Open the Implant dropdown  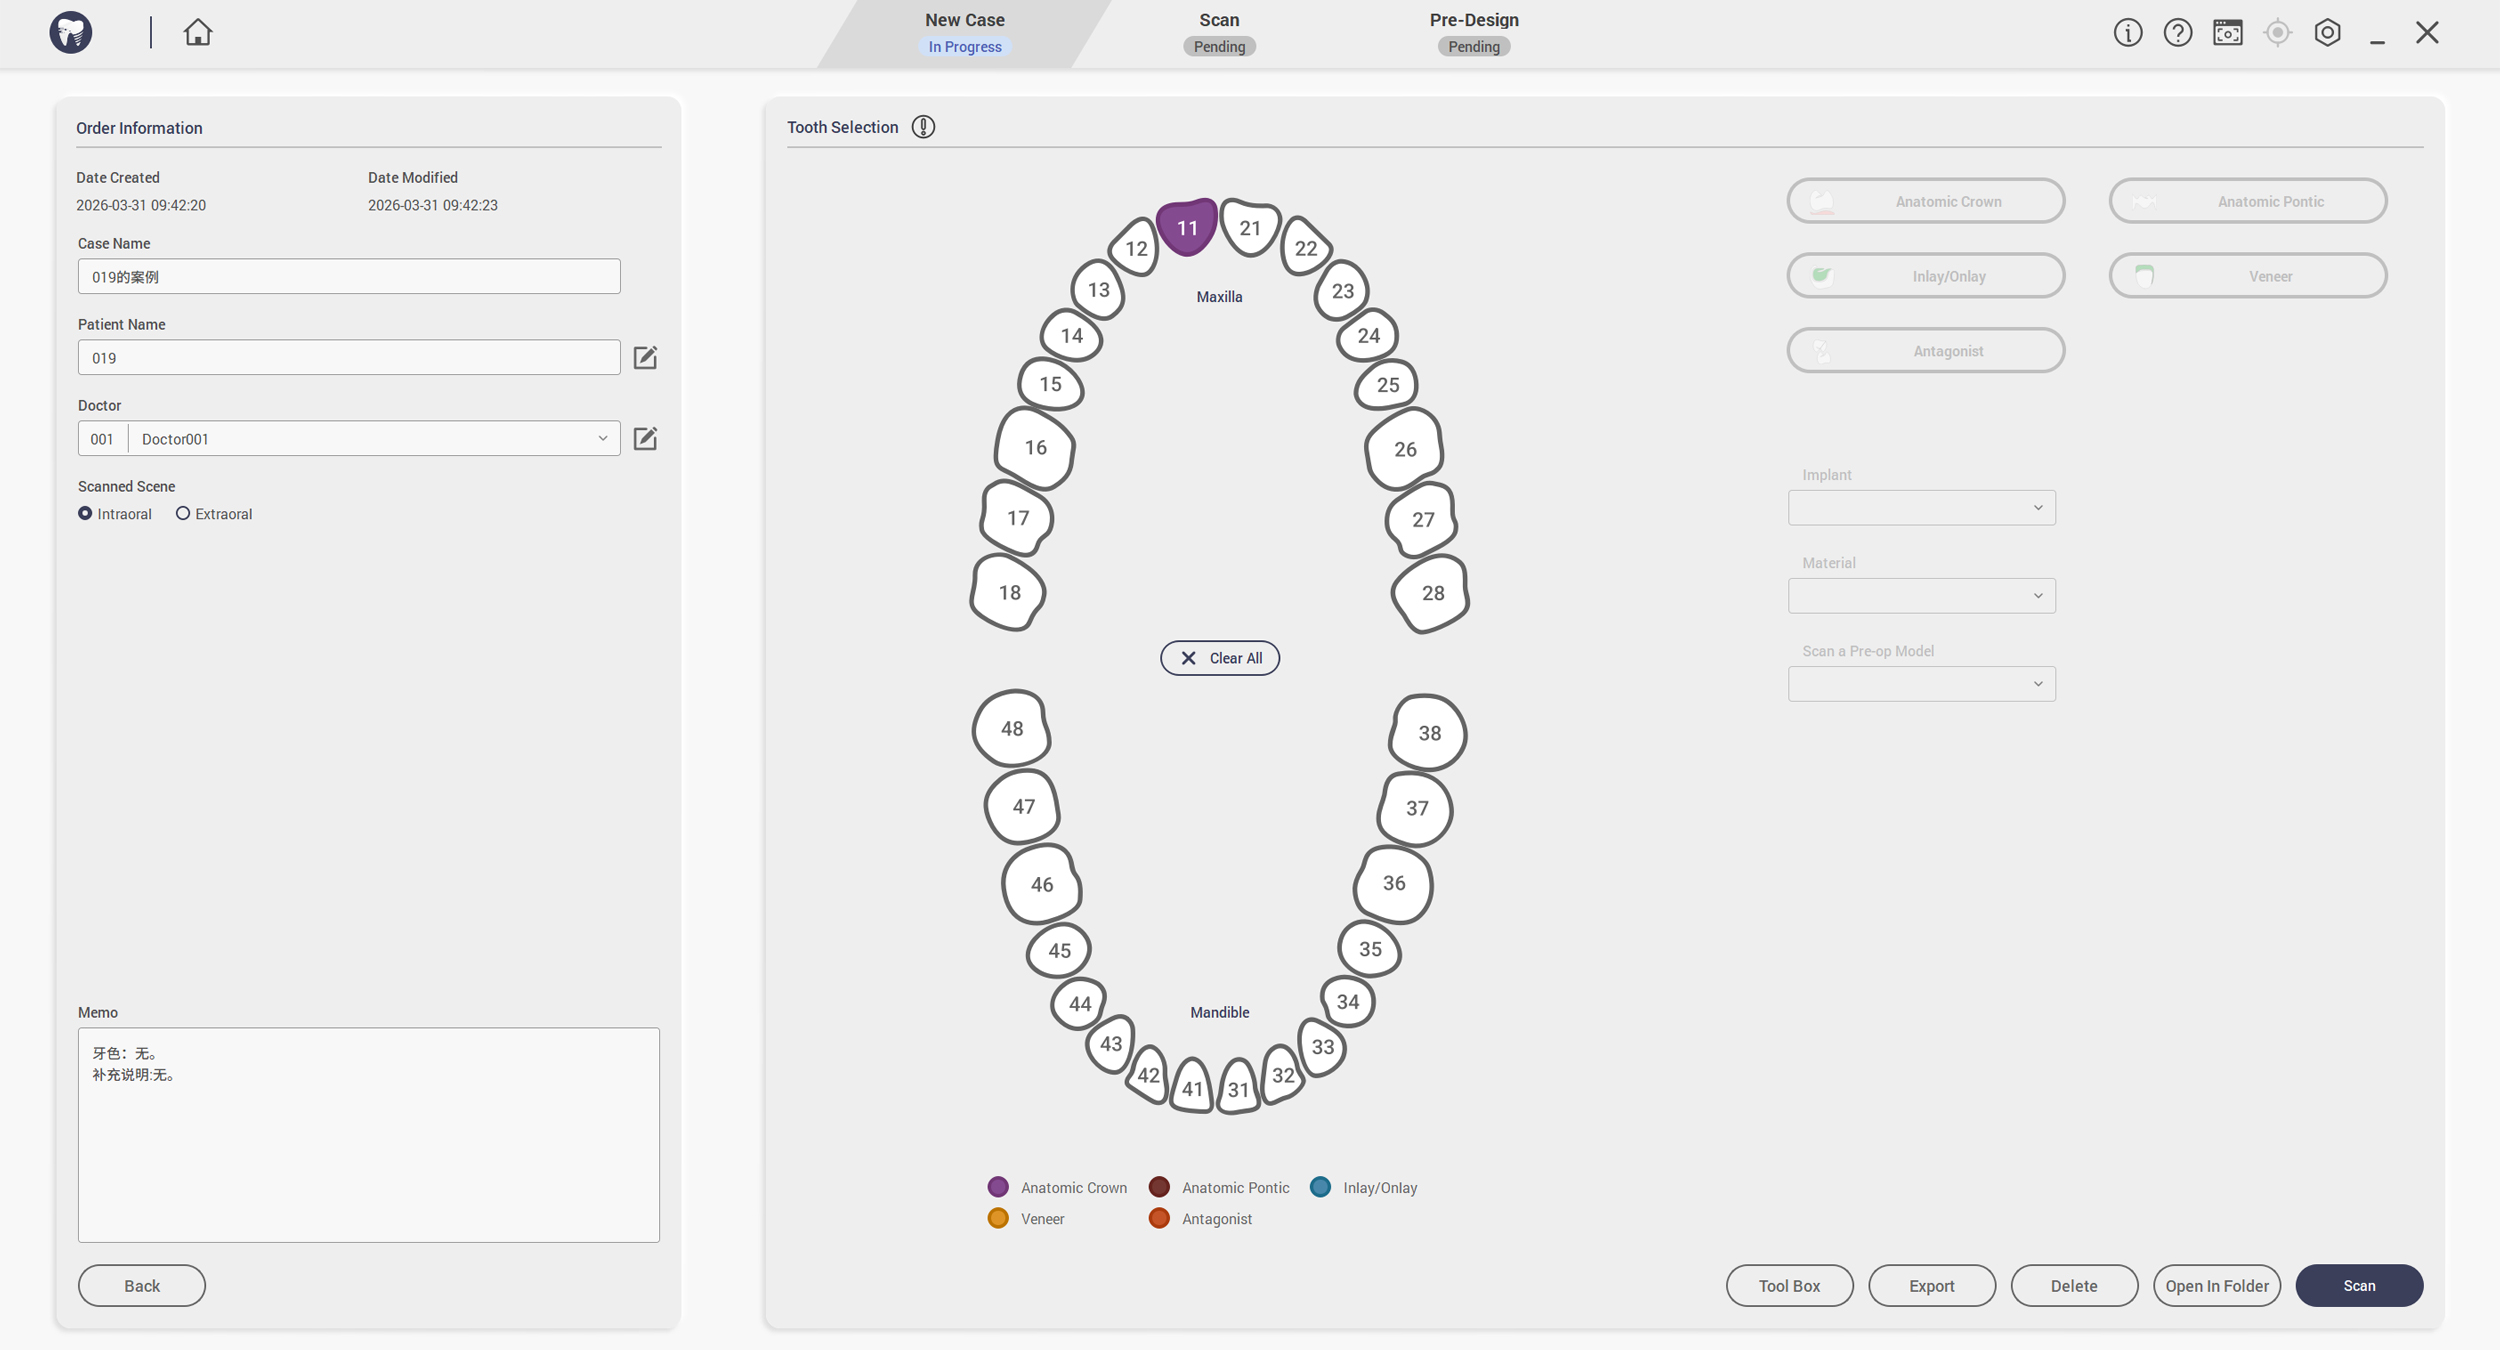tap(1921, 507)
